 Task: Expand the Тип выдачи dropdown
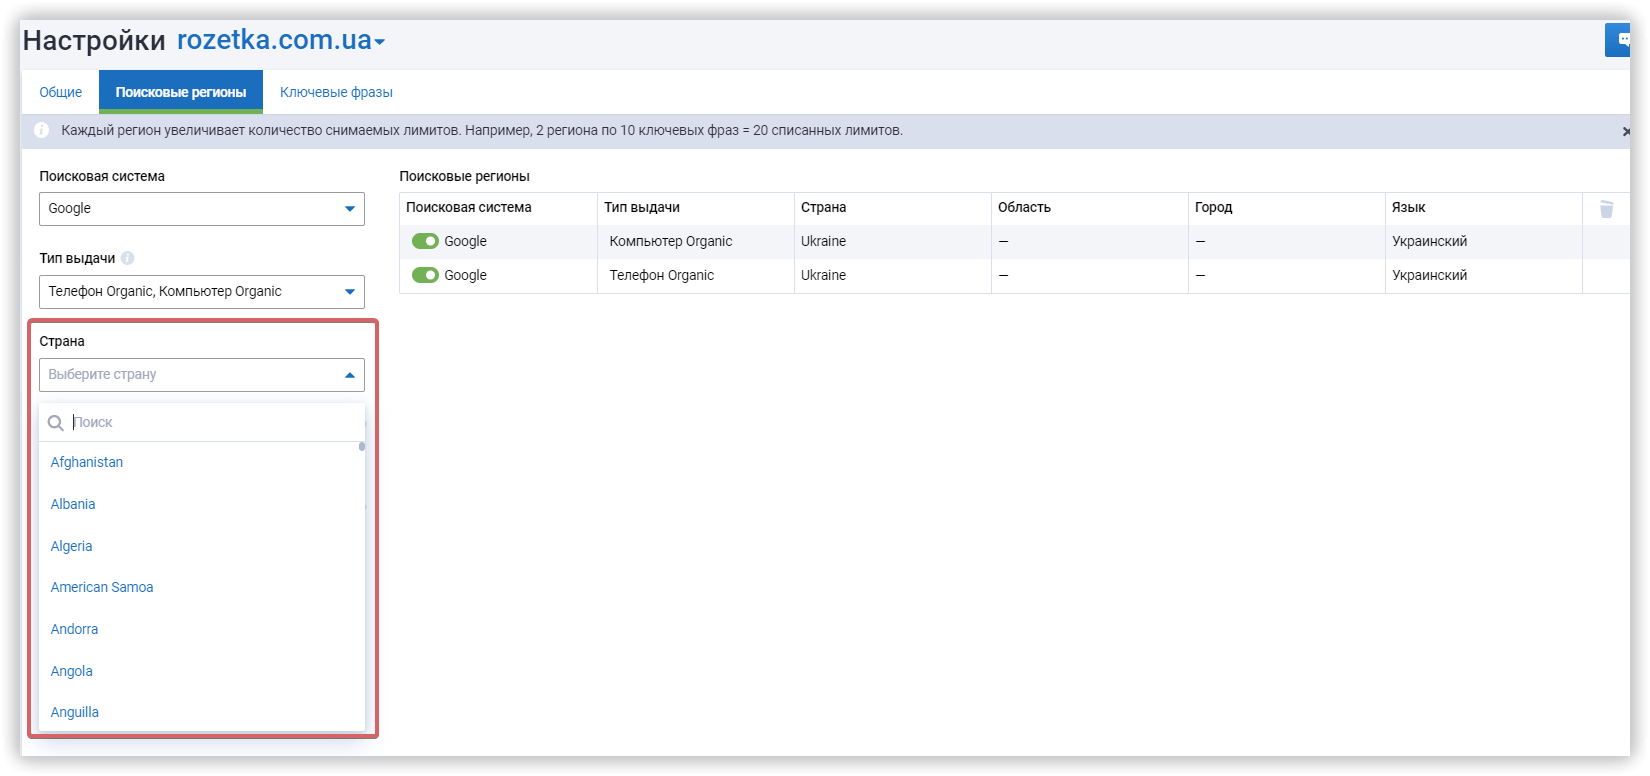(202, 292)
